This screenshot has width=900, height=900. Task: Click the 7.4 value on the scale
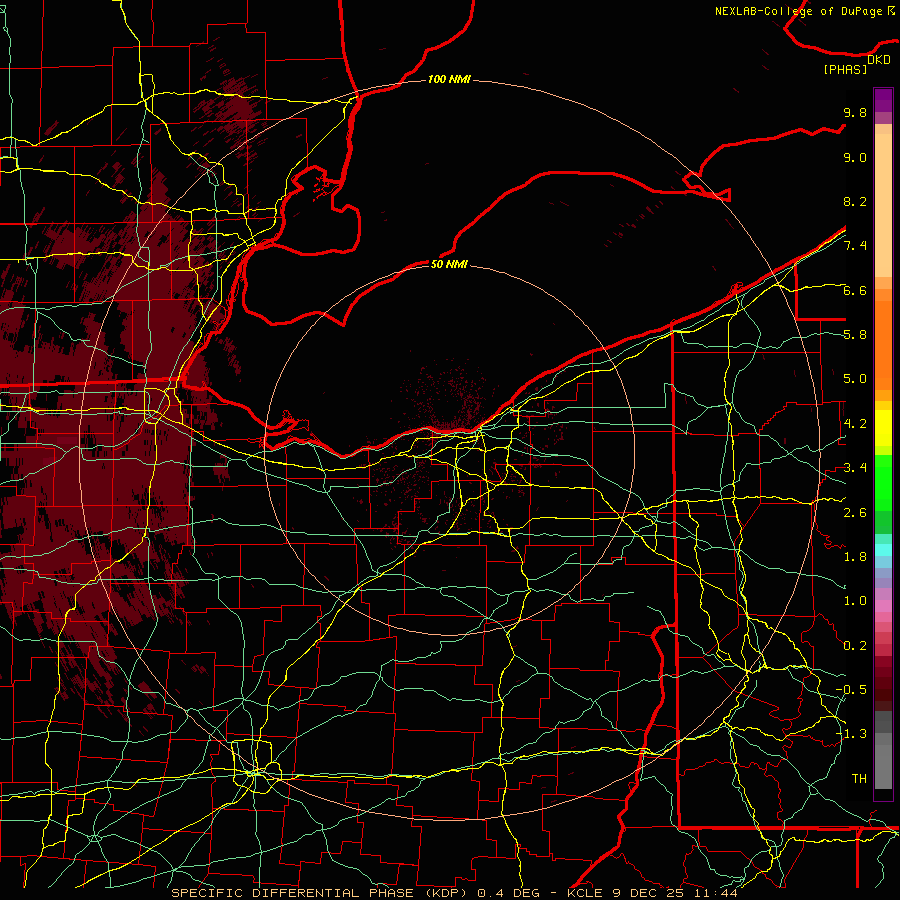click(x=855, y=246)
